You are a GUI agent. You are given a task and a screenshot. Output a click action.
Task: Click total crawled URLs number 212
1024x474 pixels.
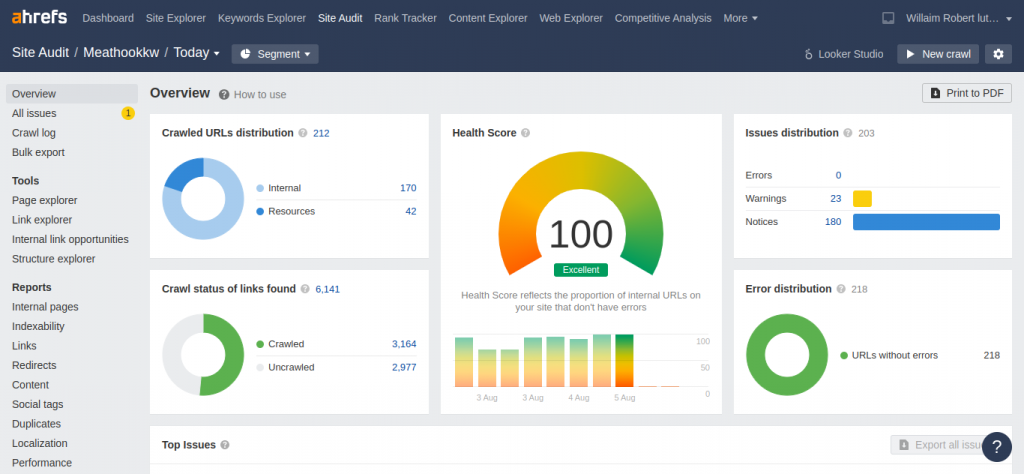click(321, 133)
